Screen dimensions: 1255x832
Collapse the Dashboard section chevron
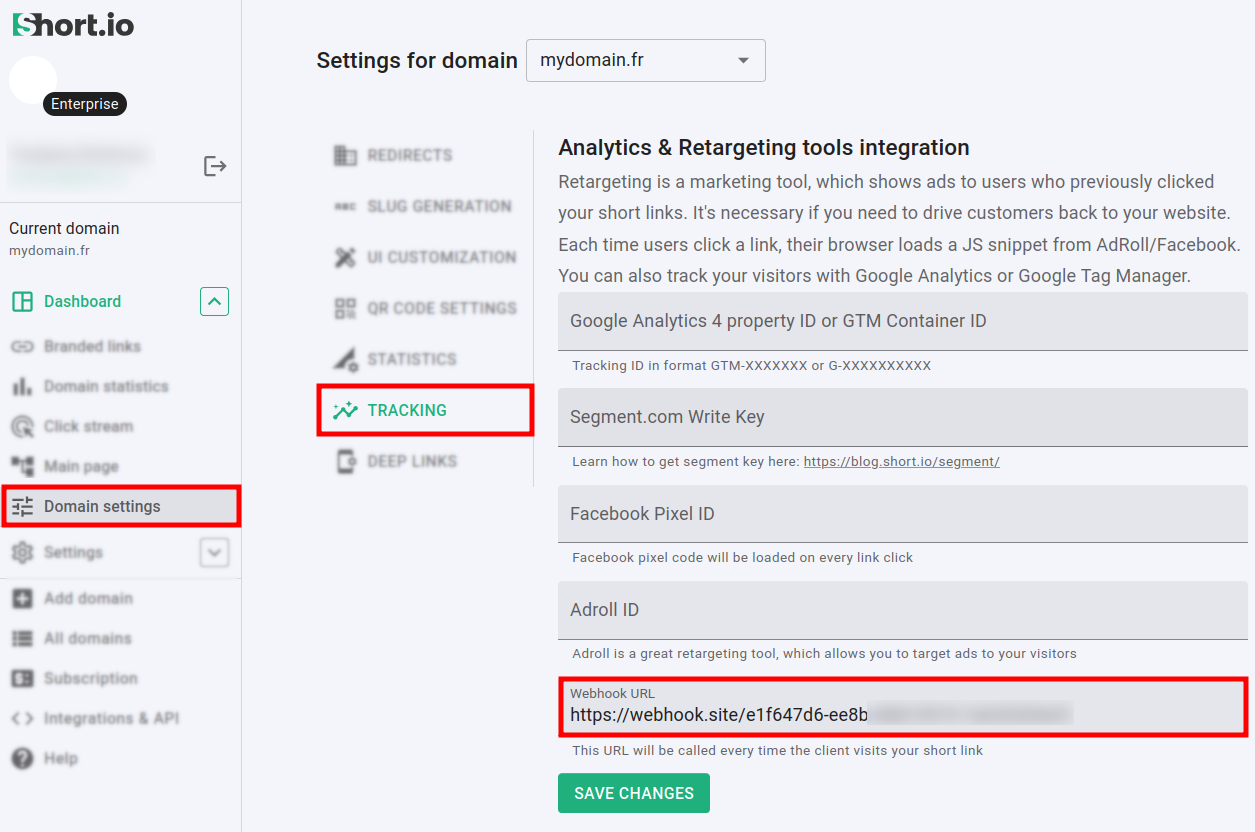[214, 301]
